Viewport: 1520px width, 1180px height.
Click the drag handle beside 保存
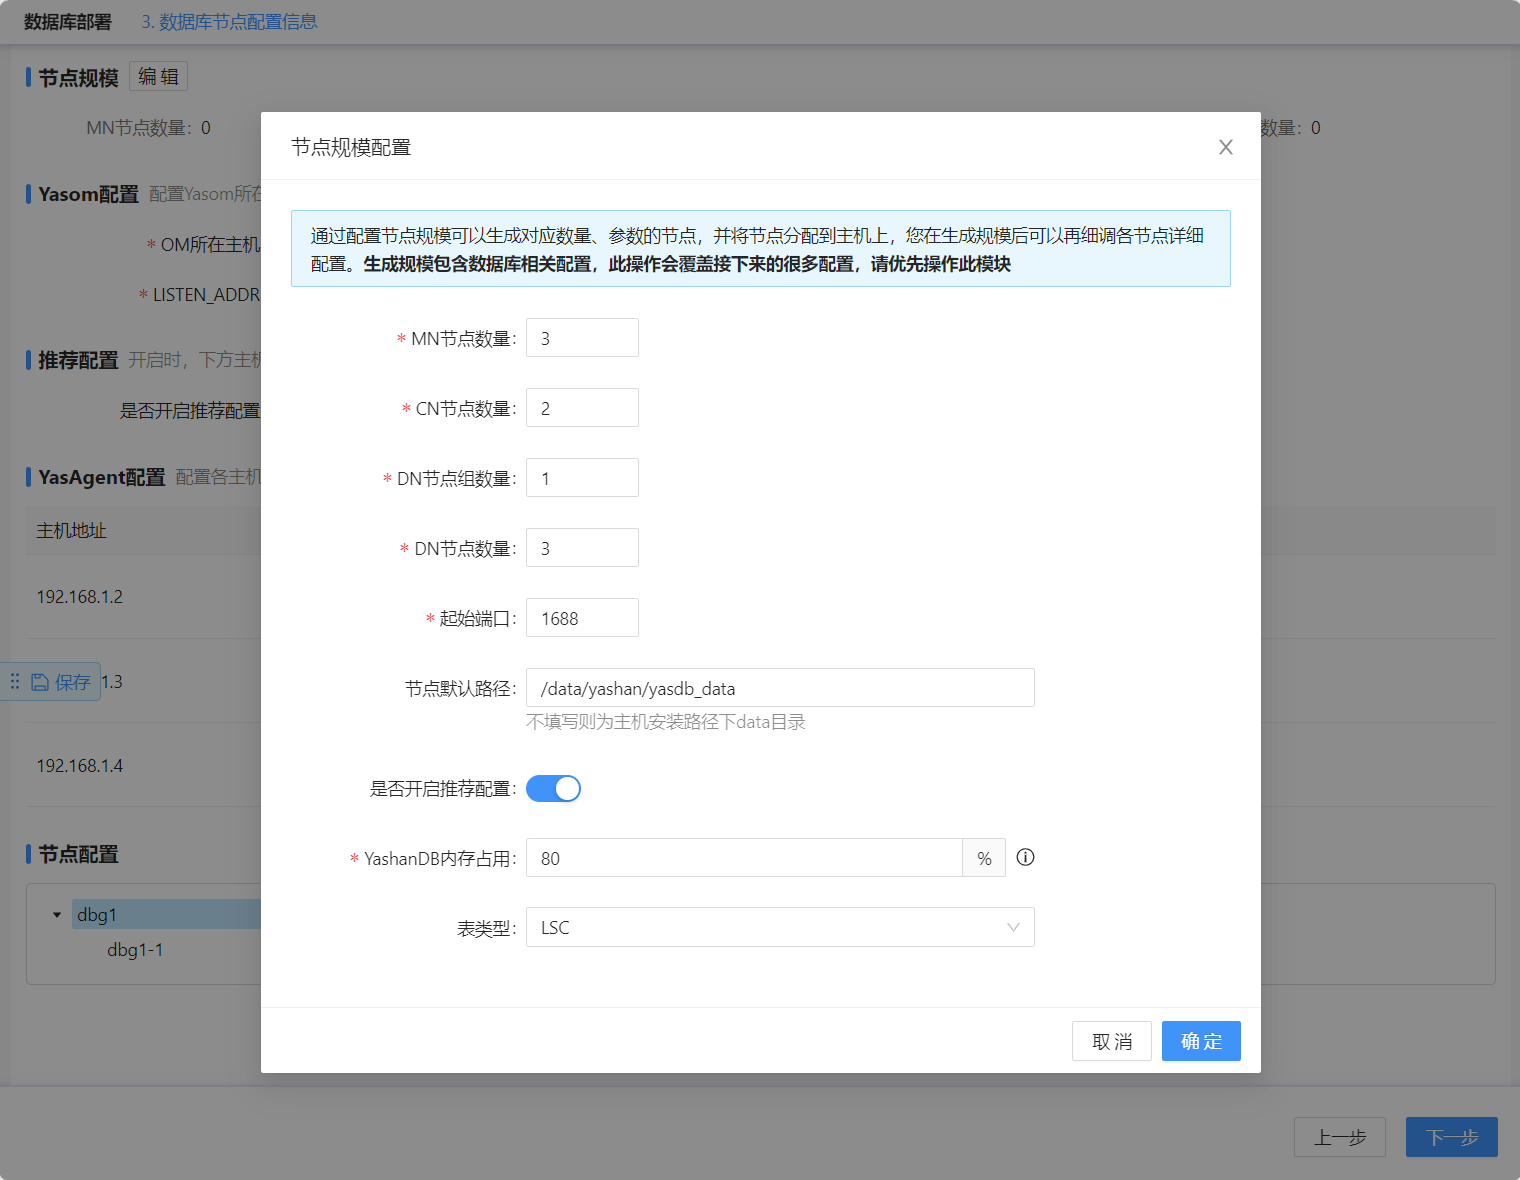15,681
